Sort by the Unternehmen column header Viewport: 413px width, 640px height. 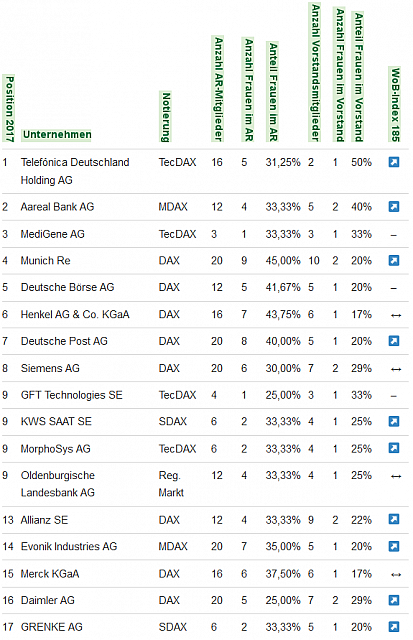click(57, 134)
